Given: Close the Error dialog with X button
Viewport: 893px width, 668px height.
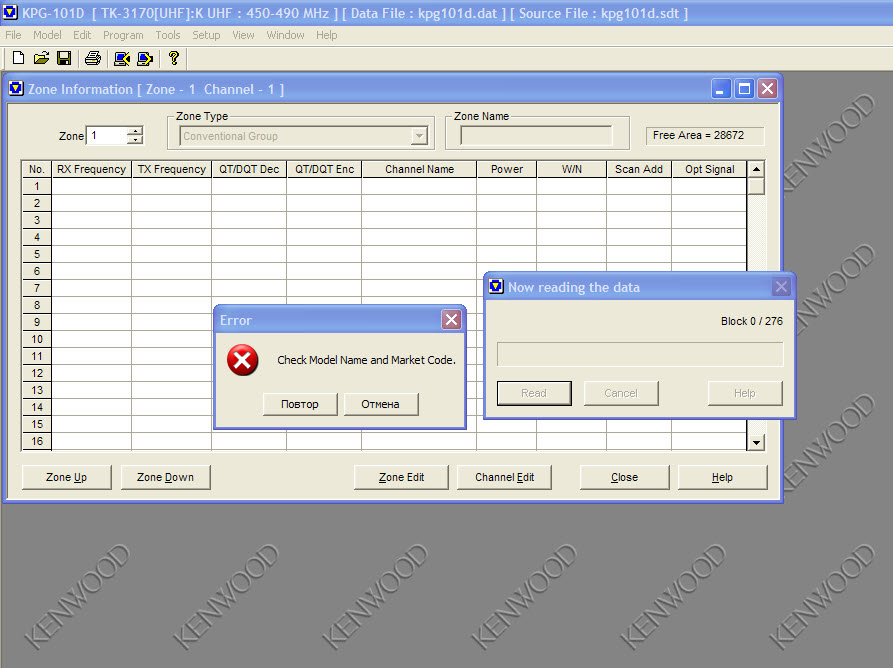Looking at the screenshot, I should coord(452,320).
